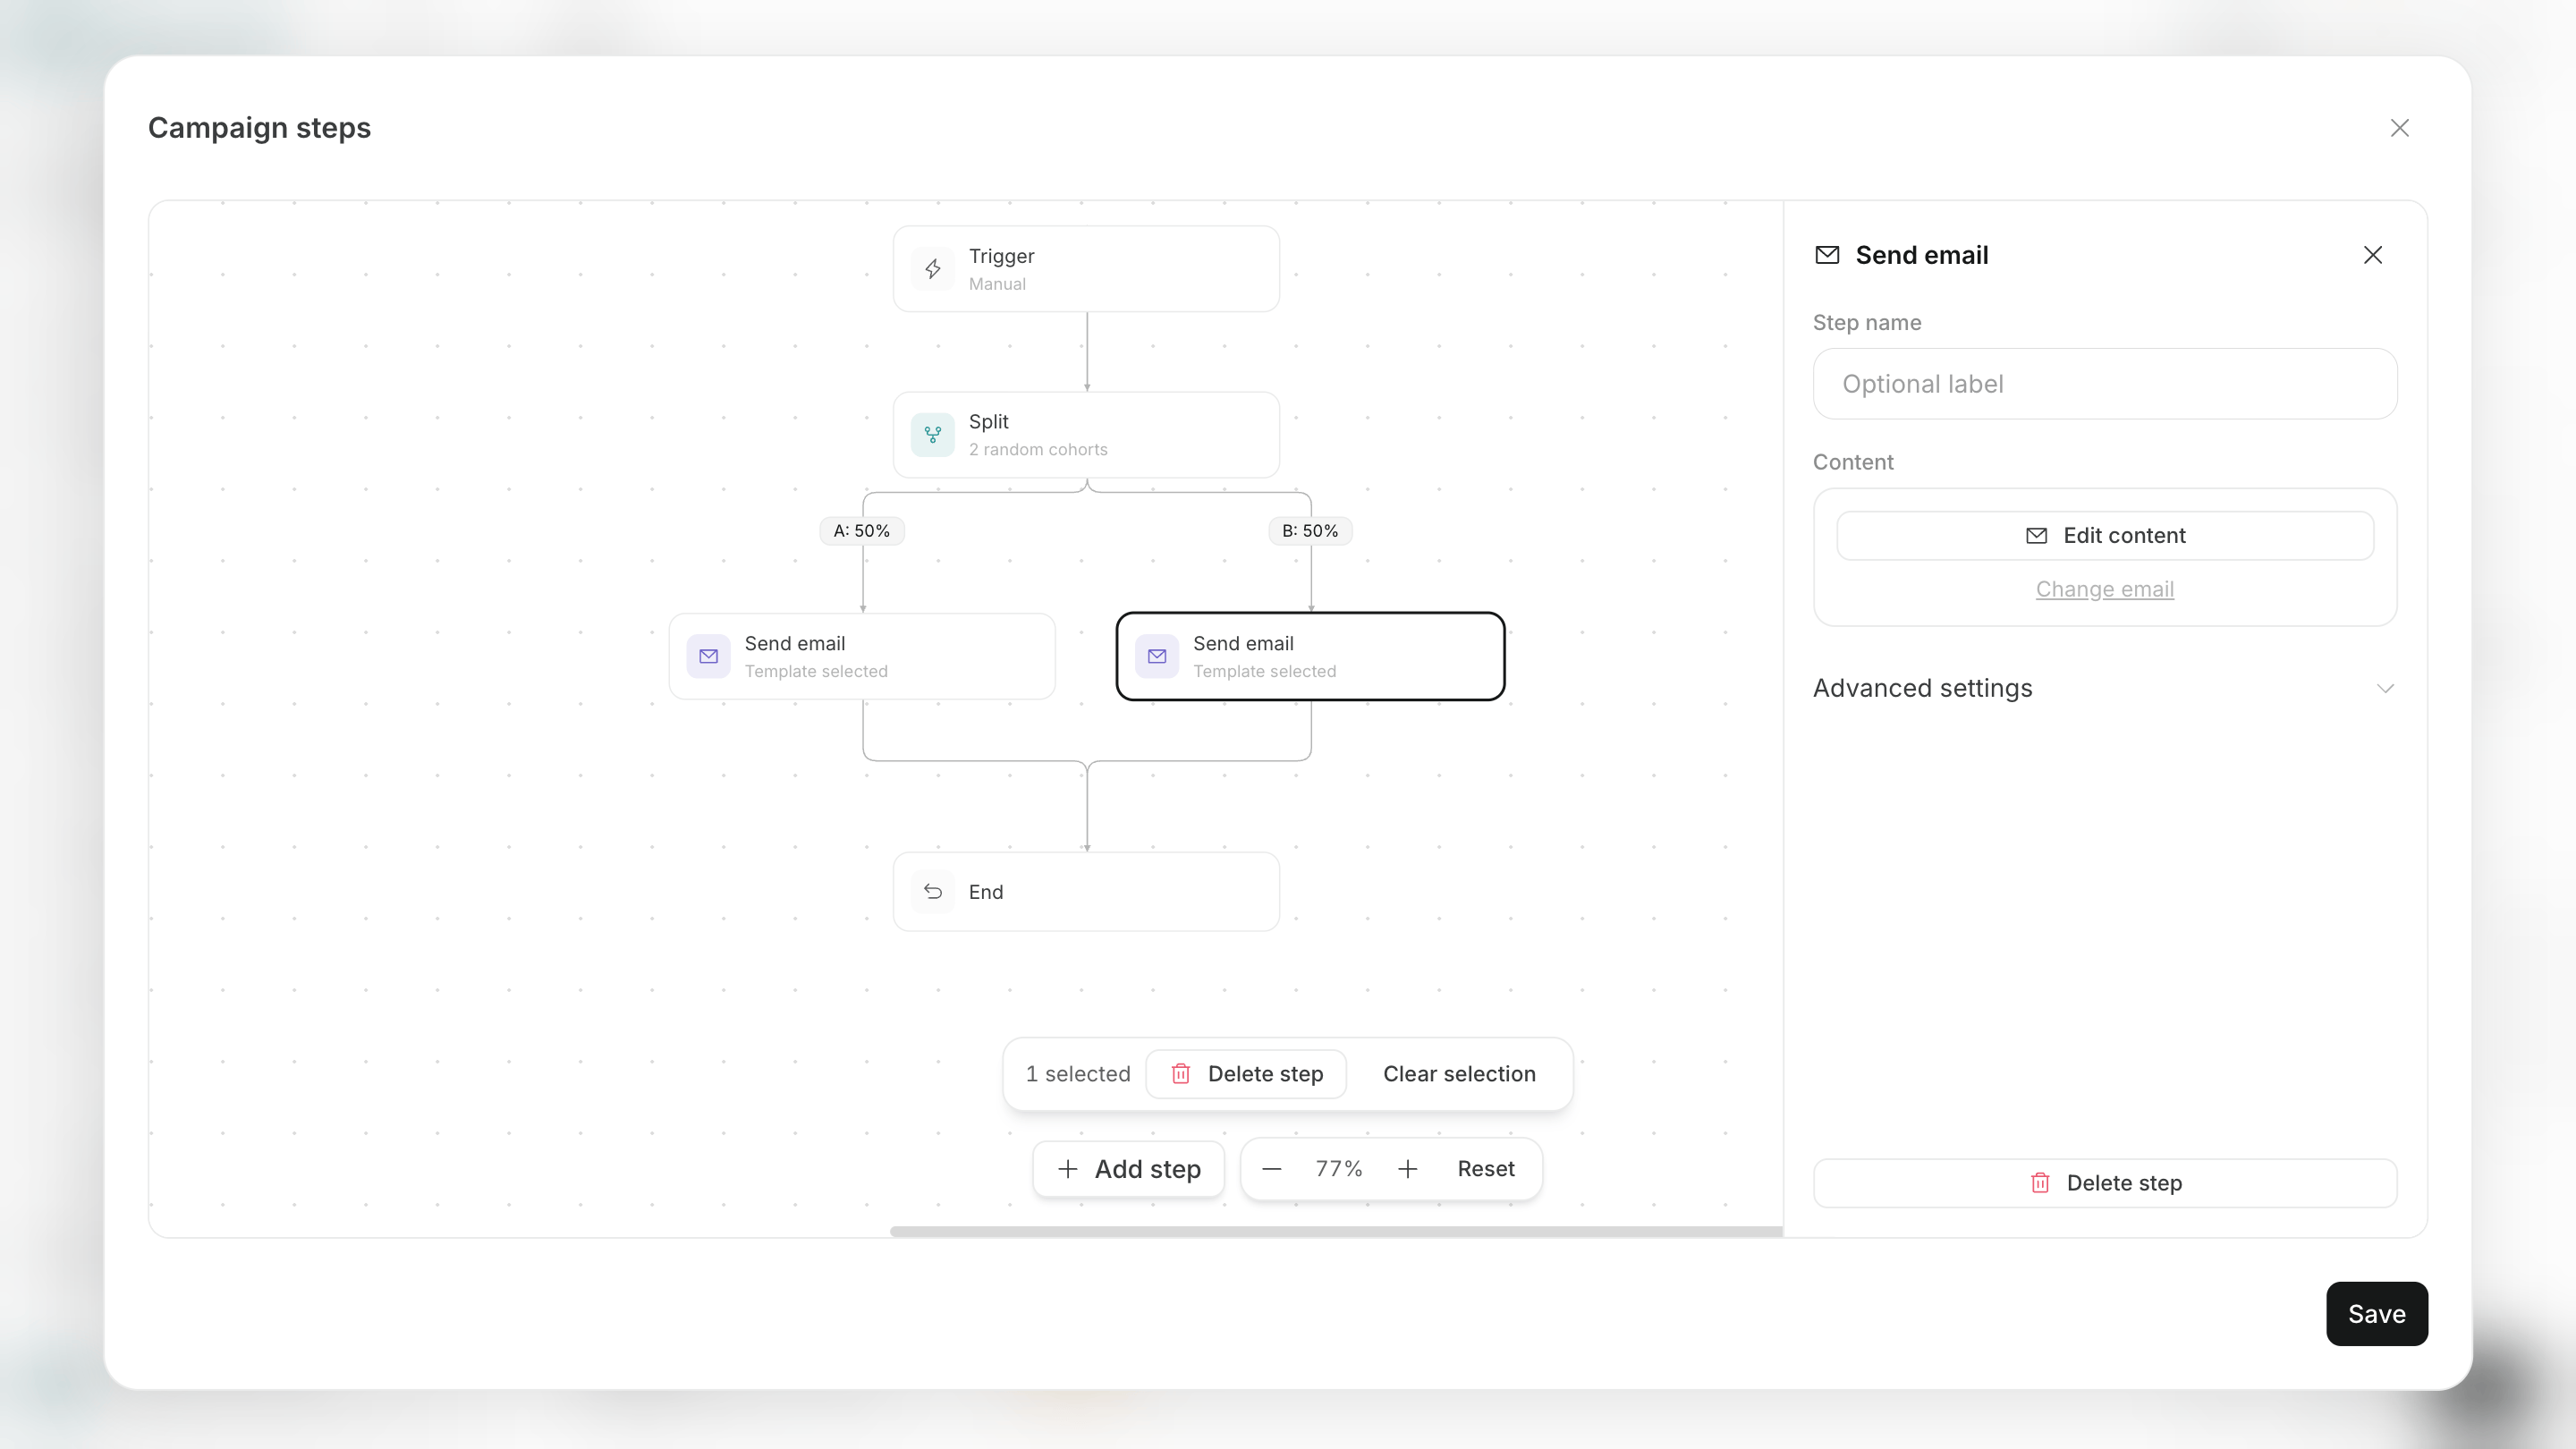This screenshot has width=2576, height=1449.
Task: Click the Campaign steps title
Action: (259, 128)
